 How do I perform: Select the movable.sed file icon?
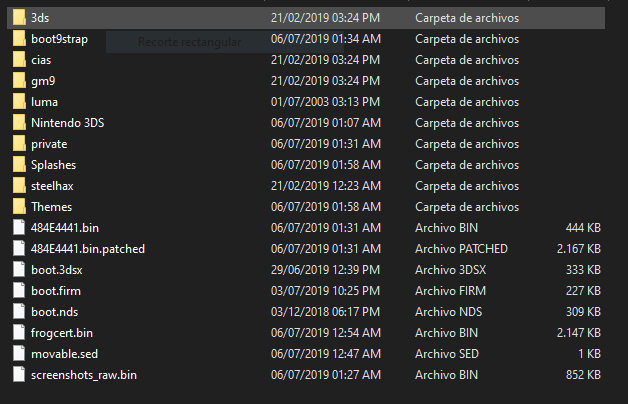(19, 354)
